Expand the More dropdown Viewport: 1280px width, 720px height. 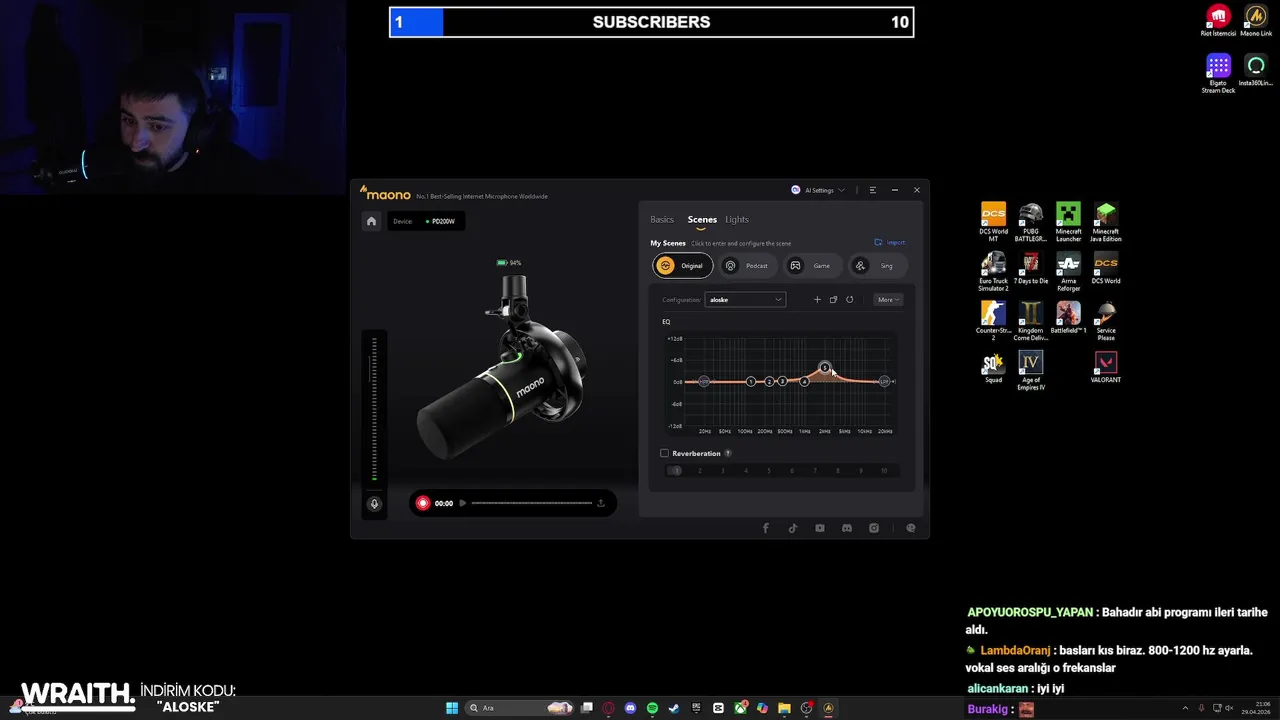click(x=888, y=299)
